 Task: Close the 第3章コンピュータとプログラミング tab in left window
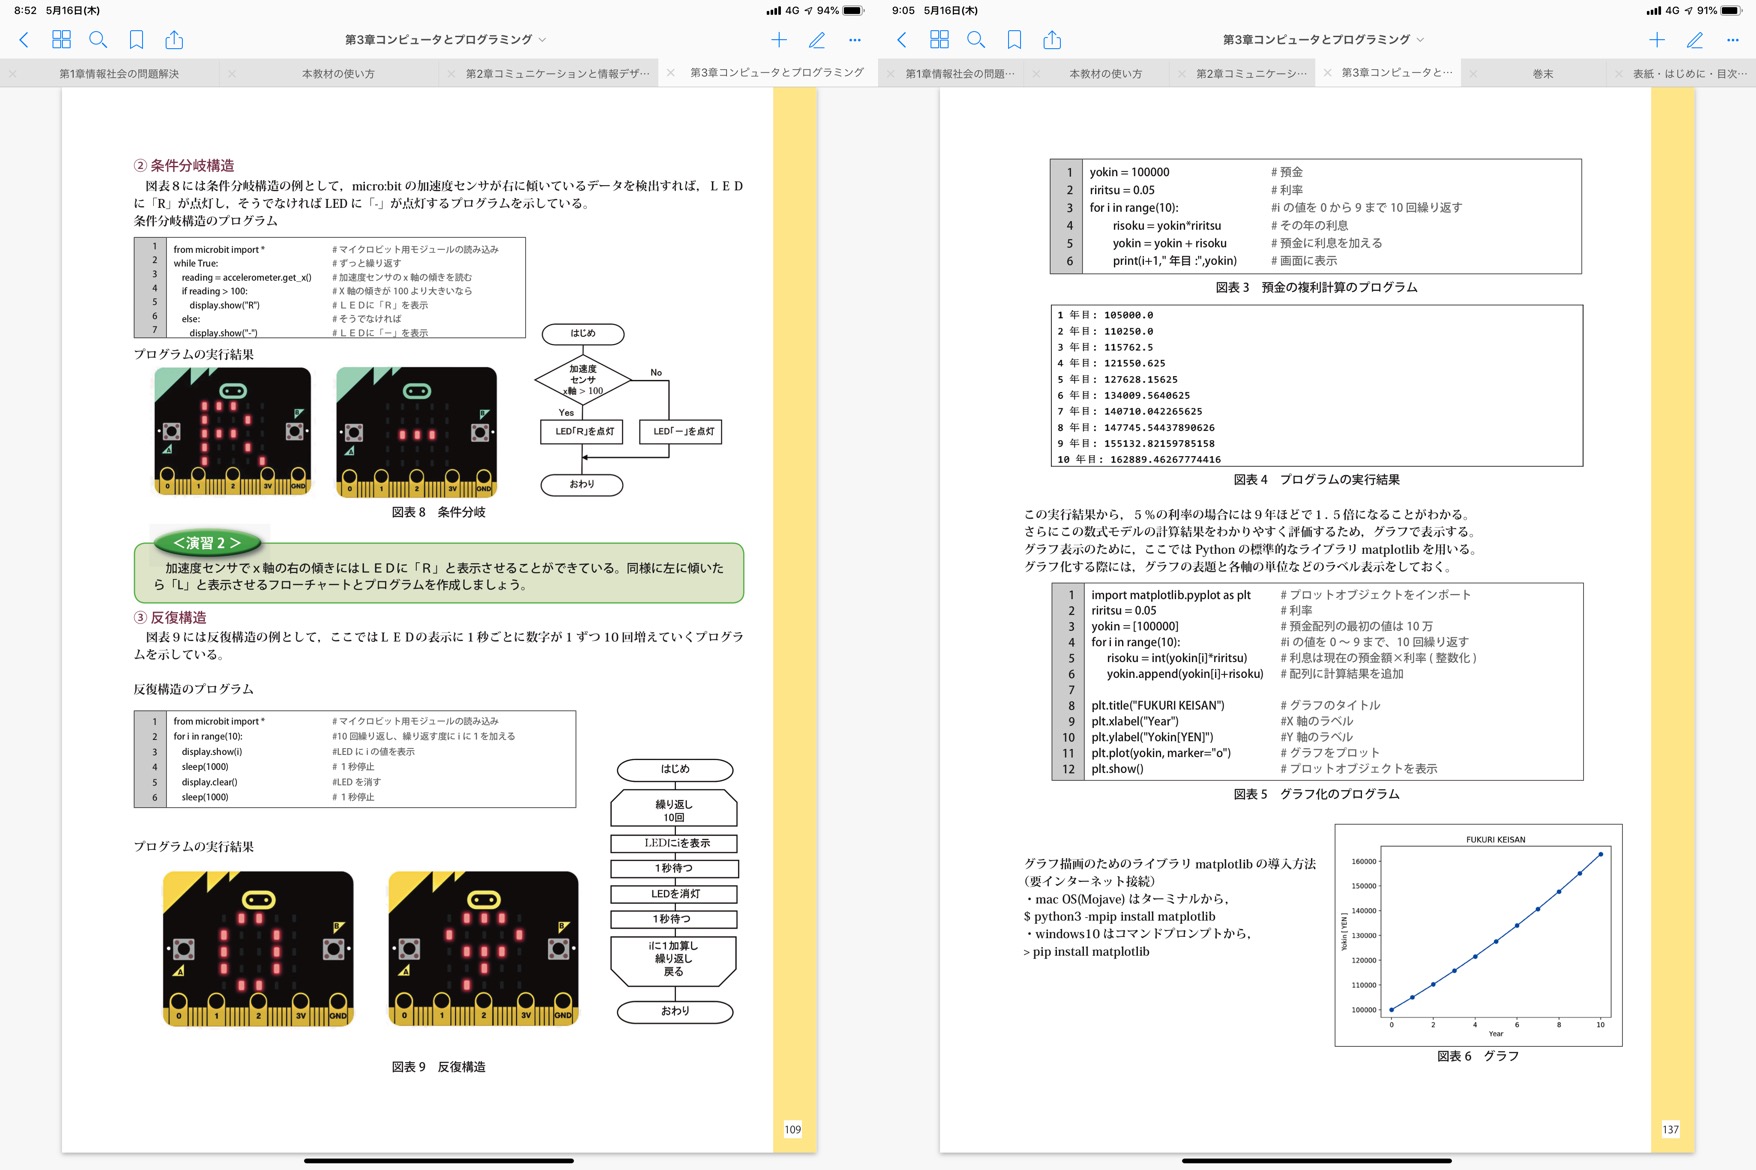[x=670, y=73]
